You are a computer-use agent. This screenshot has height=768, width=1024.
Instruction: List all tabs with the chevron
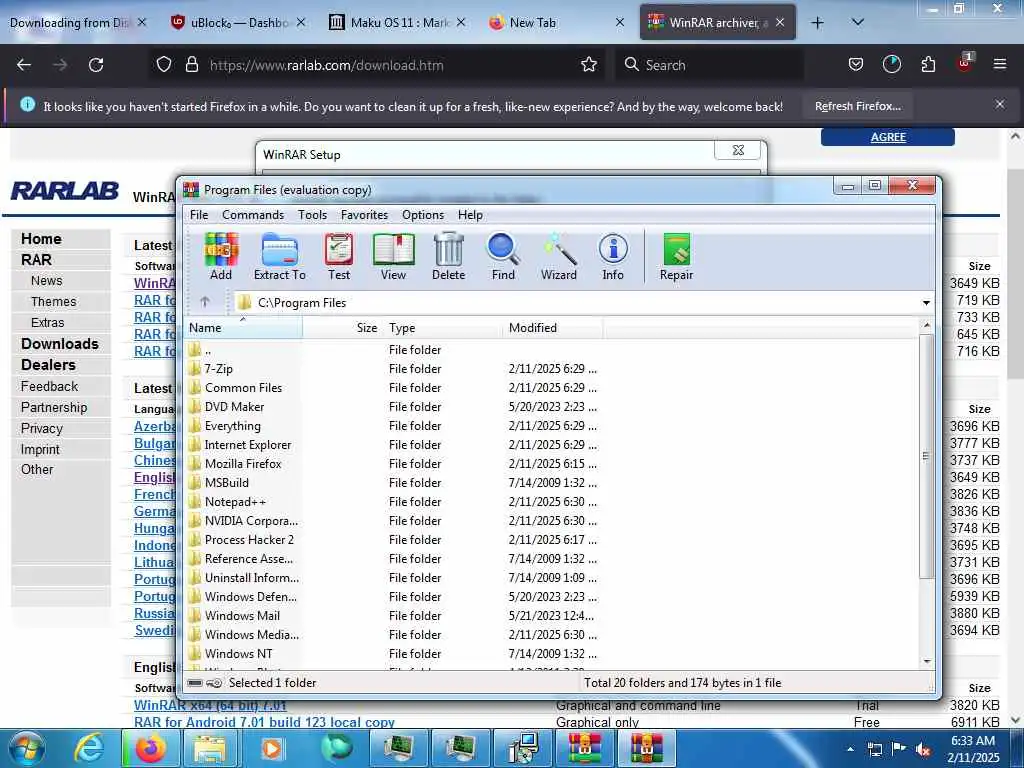858,22
